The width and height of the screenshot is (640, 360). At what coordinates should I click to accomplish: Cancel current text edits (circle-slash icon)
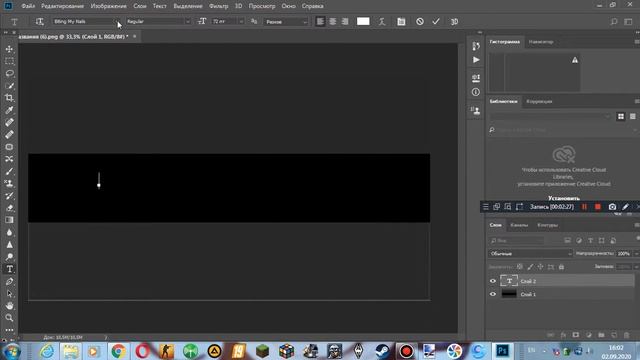pos(420,22)
